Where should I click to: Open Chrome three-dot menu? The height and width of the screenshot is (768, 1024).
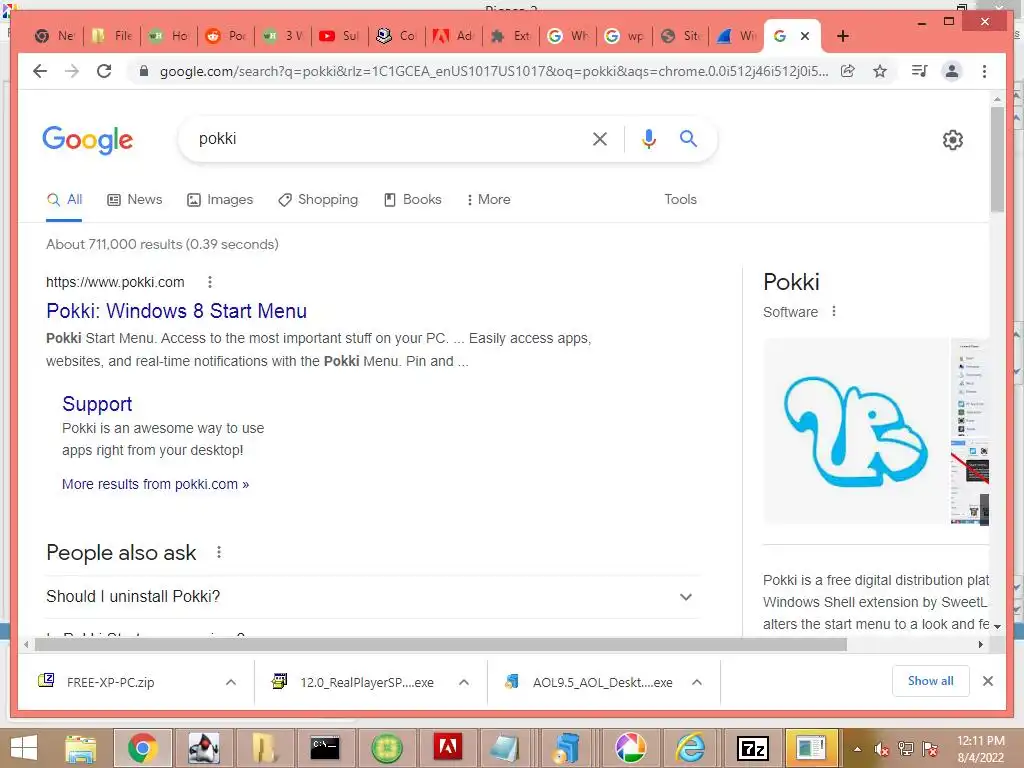(984, 71)
